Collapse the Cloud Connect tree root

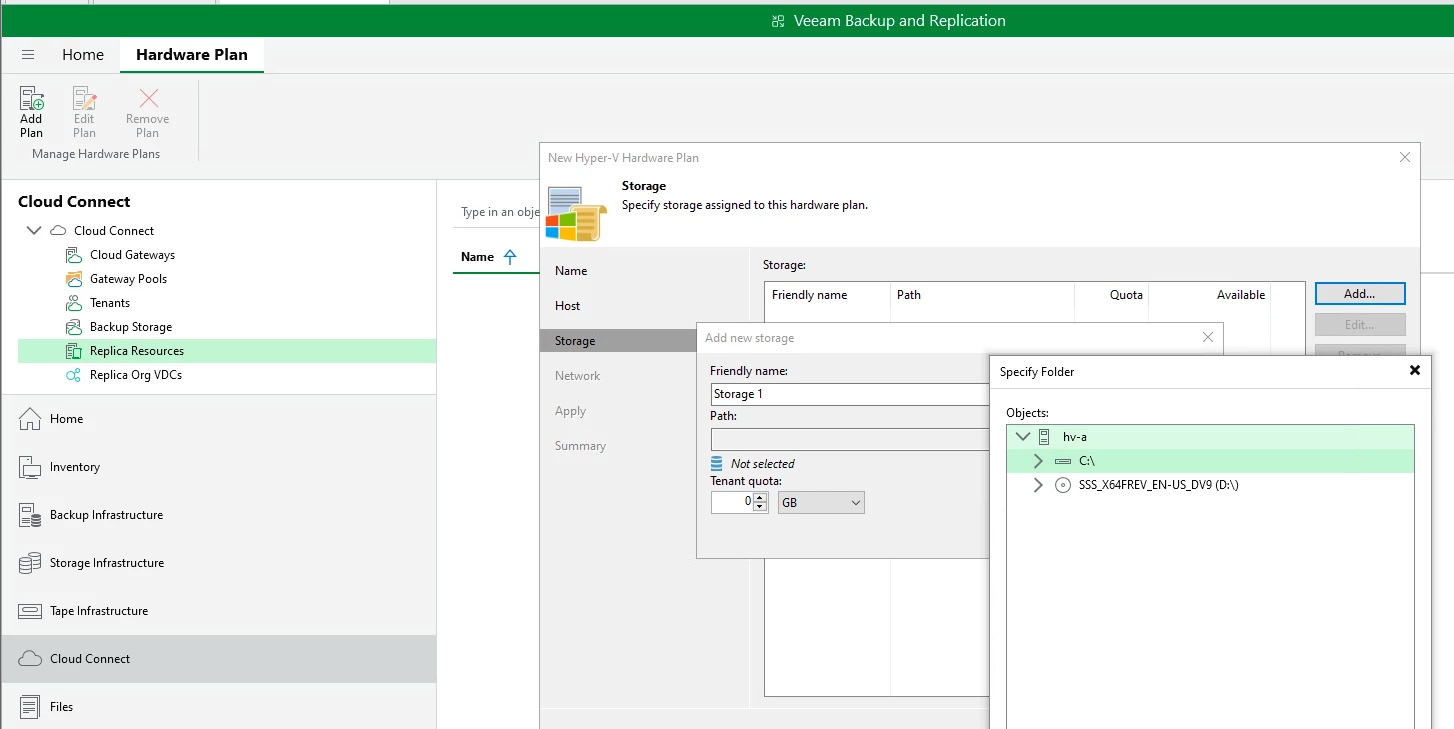(34, 231)
